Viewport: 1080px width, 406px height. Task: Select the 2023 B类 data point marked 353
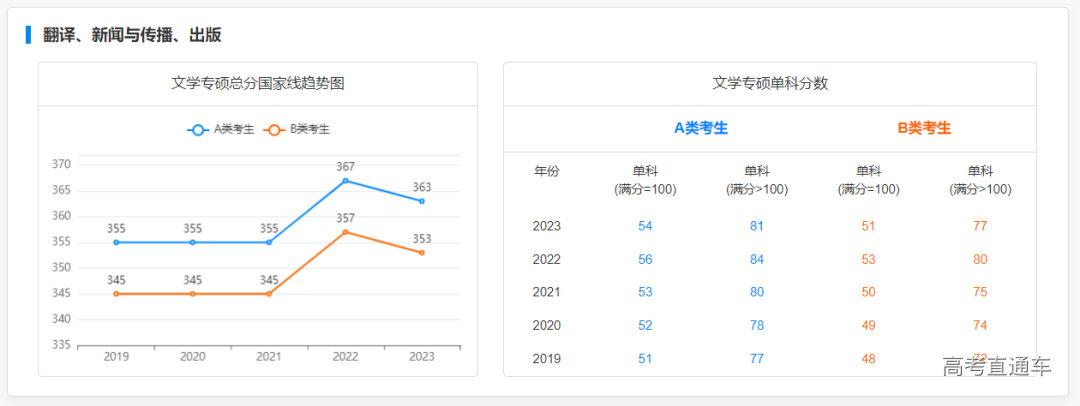(422, 253)
